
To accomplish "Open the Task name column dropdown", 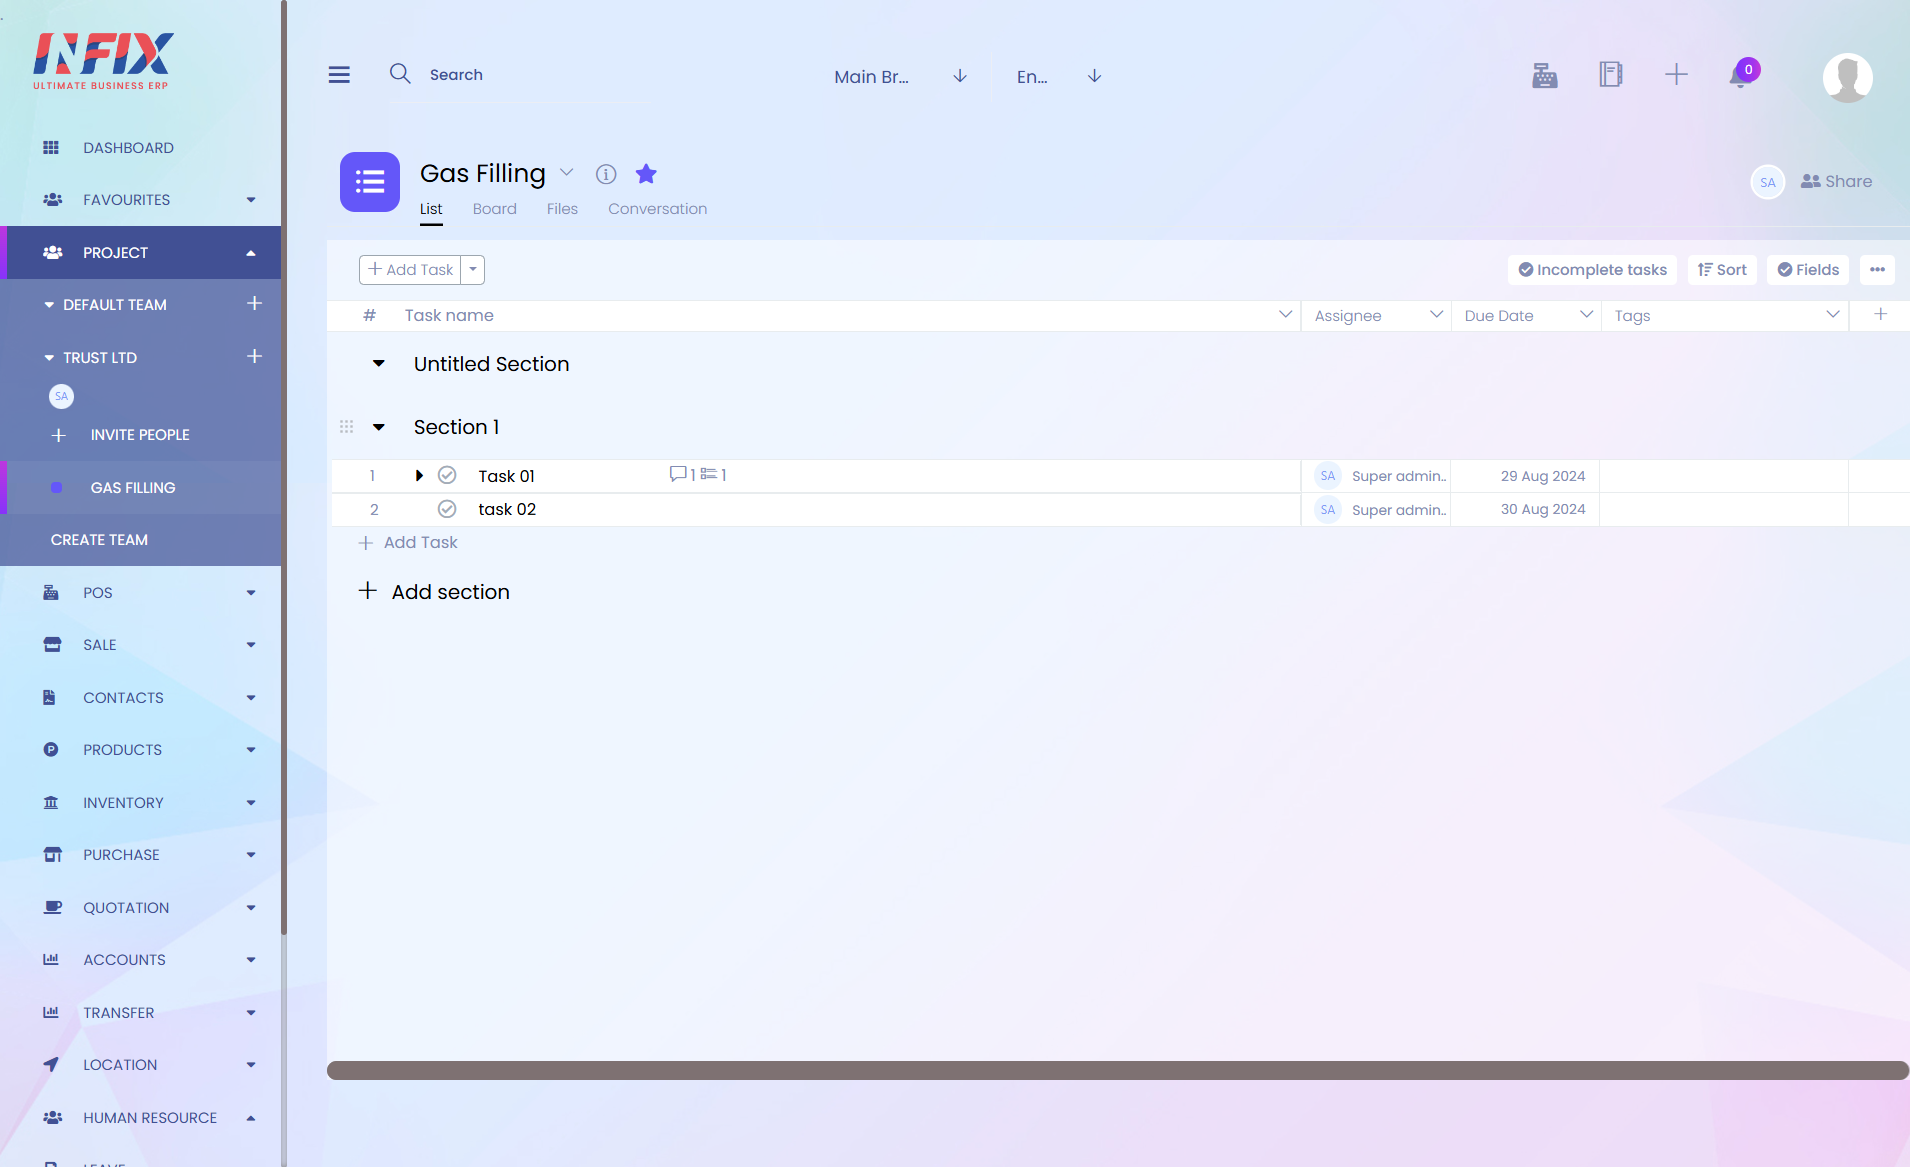I will click(x=1285, y=315).
